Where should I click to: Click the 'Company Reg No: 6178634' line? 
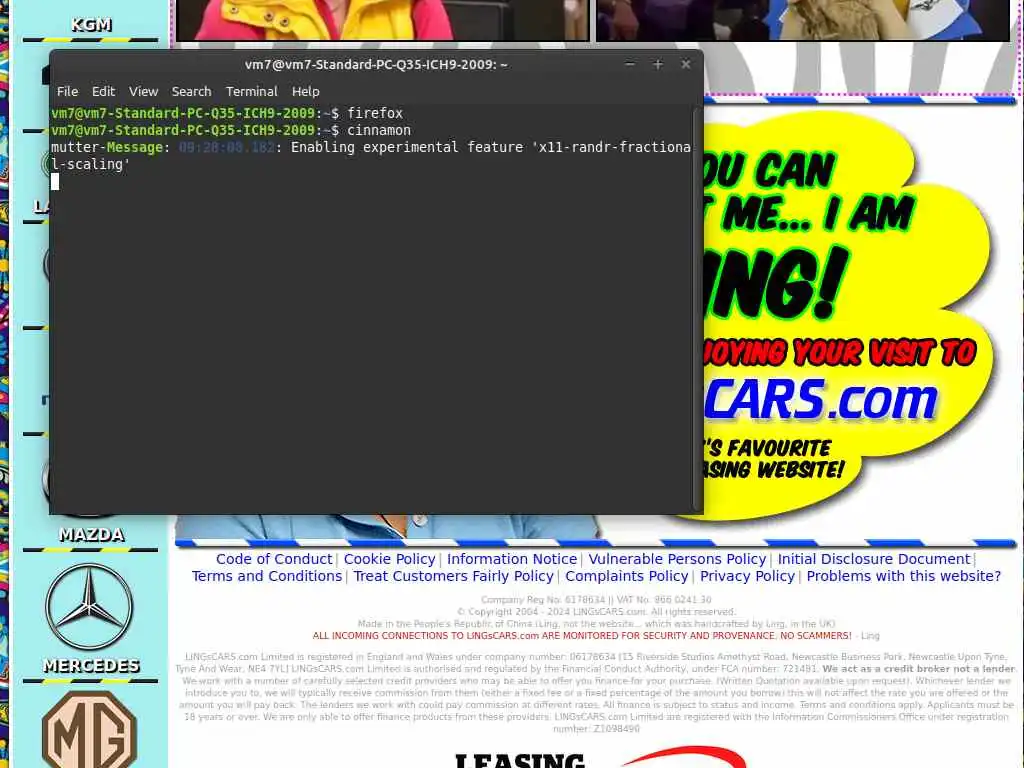[596, 600]
